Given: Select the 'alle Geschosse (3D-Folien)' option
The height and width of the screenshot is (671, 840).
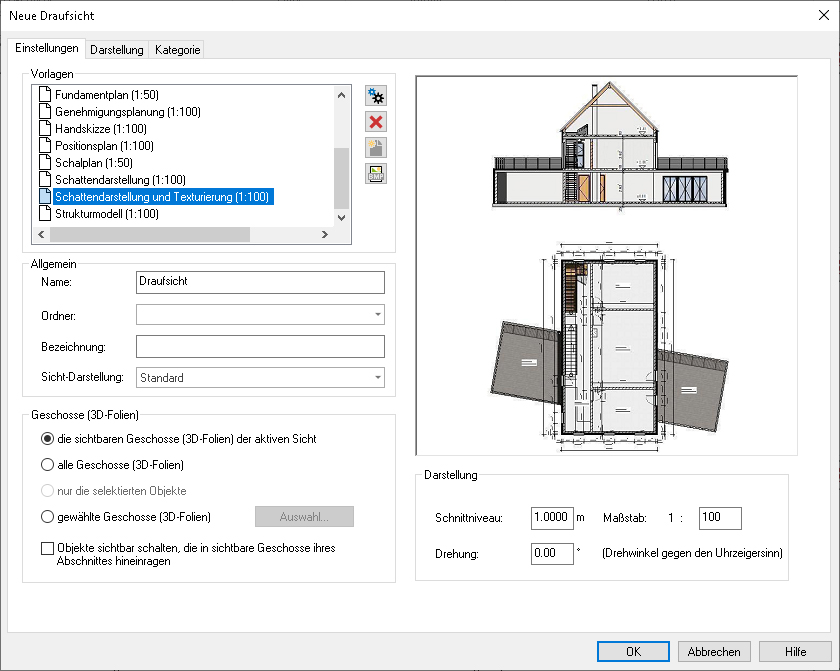Looking at the screenshot, I should point(47,465).
